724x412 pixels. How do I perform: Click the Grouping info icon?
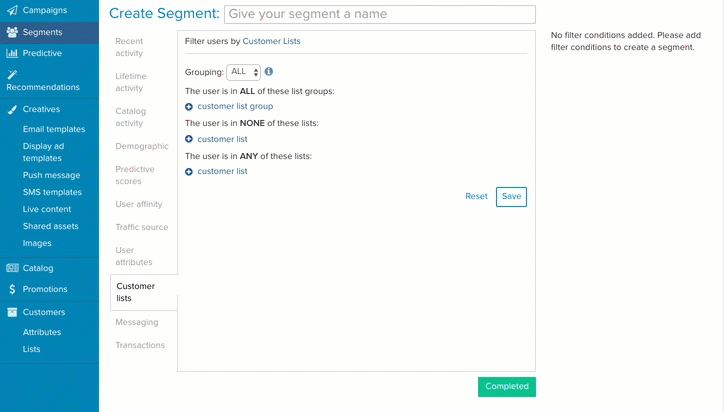tap(269, 72)
